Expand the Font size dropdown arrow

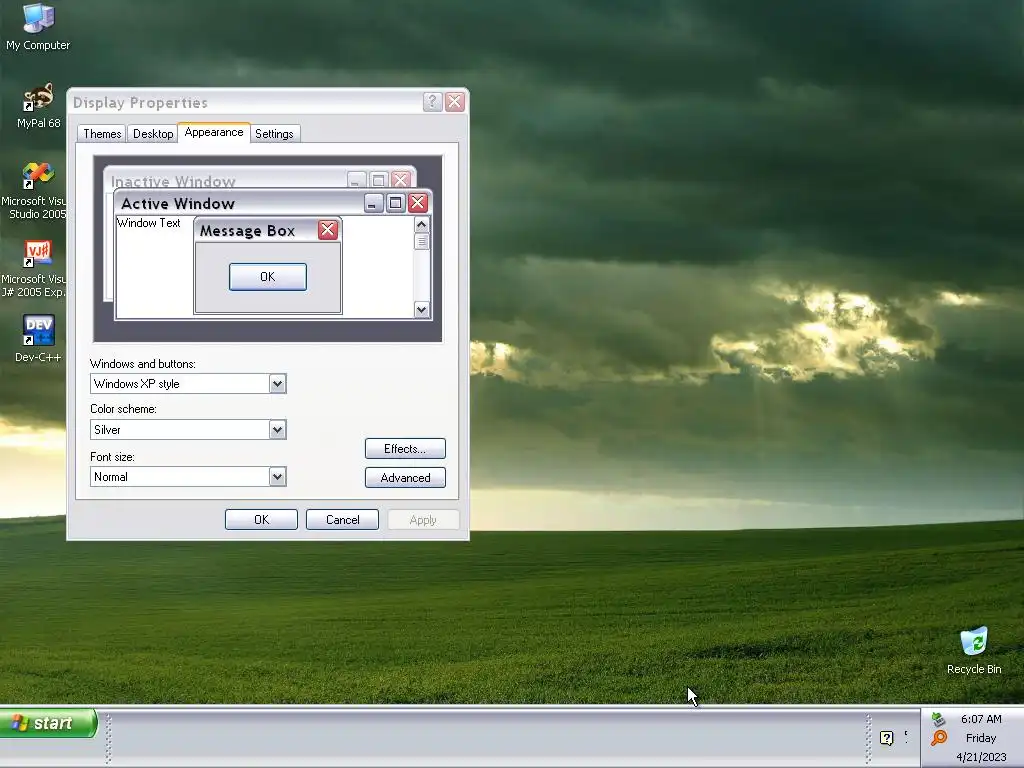(278, 477)
